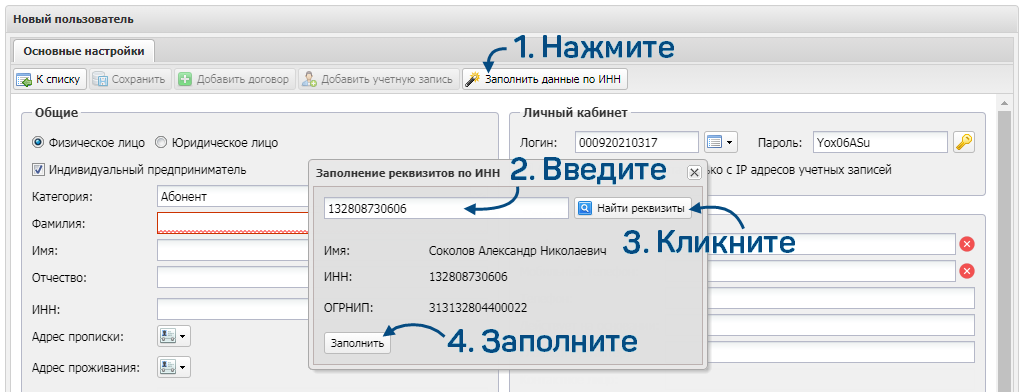Open the 'Адрес проживания' address dropdown
The width and height of the screenshot is (1024, 392).
(x=174, y=367)
